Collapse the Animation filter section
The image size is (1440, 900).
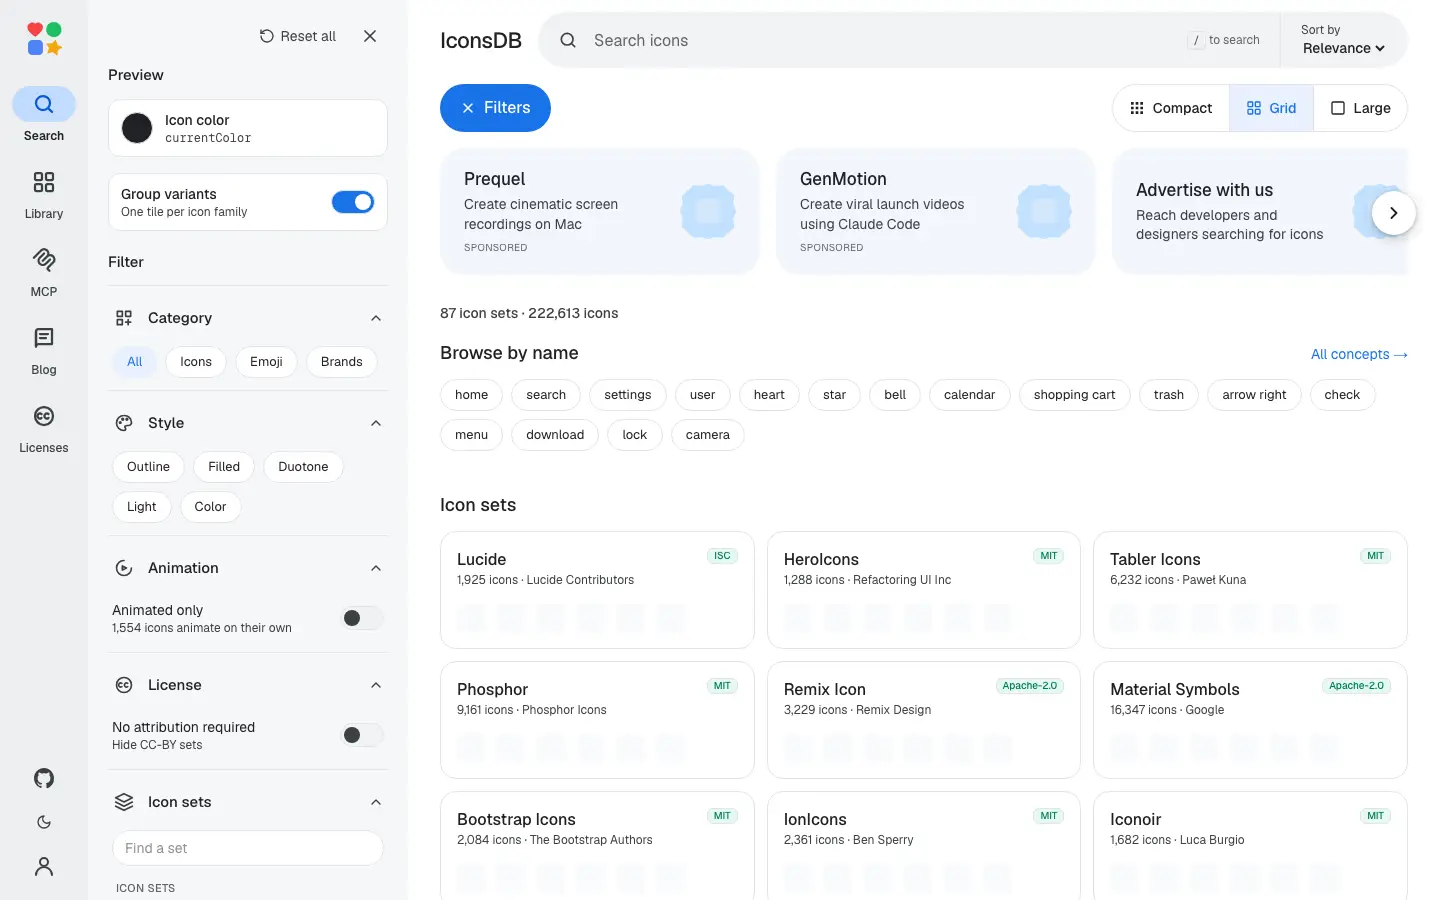click(376, 568)
